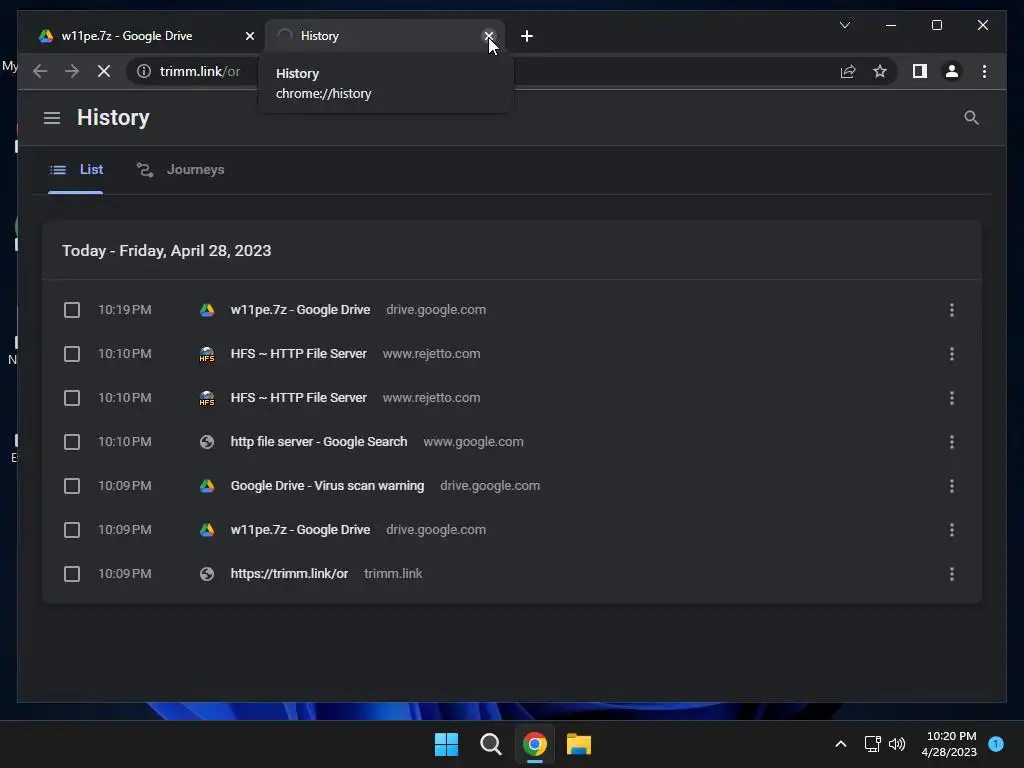Image resolution: width=1024 pixels, height=768 pixels.
Task: Go forward using the forward arrow
Action: 72,71
